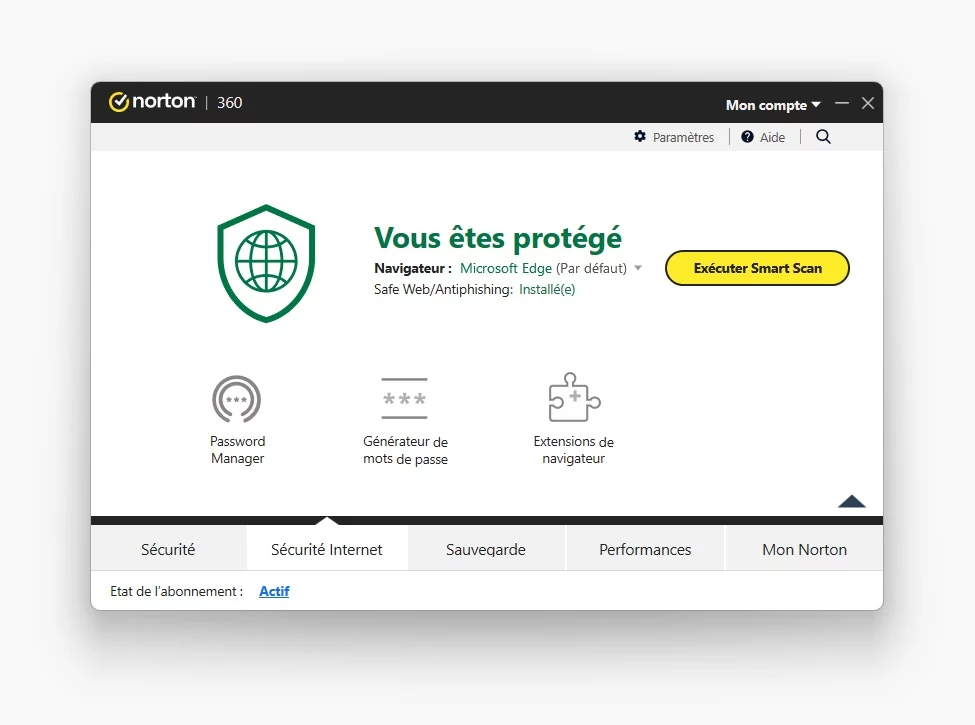Click the green globe shield icon
This screenshot has width=975, height=725.
click(x=266, y=264)
